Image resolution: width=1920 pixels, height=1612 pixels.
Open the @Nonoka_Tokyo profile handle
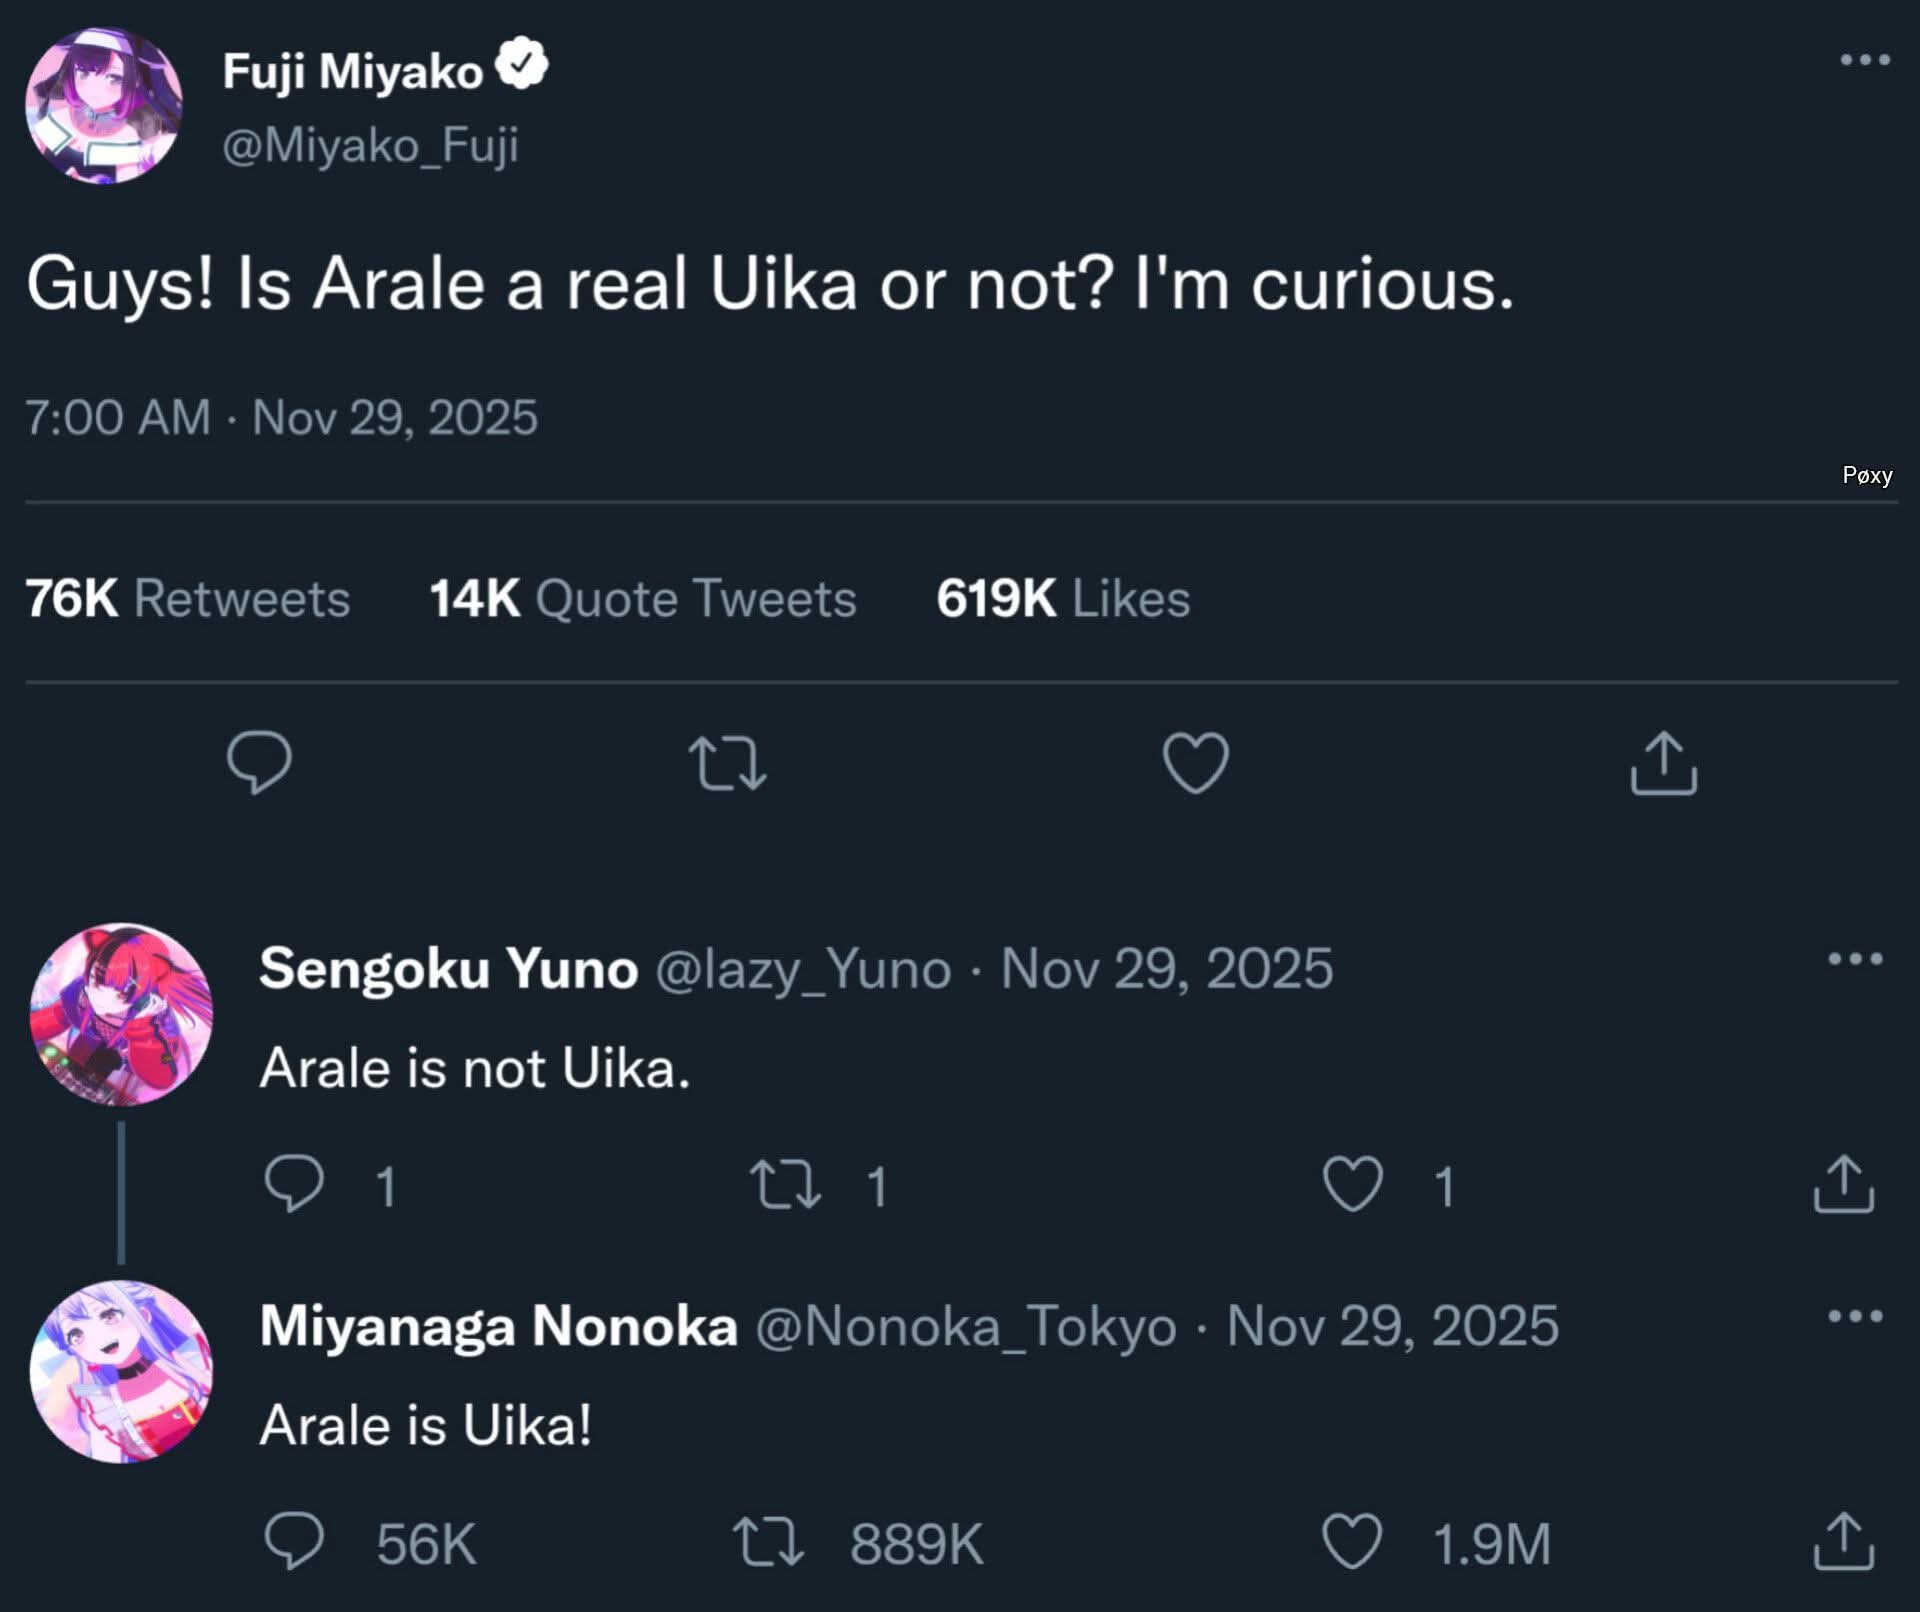click(965, 1327)
